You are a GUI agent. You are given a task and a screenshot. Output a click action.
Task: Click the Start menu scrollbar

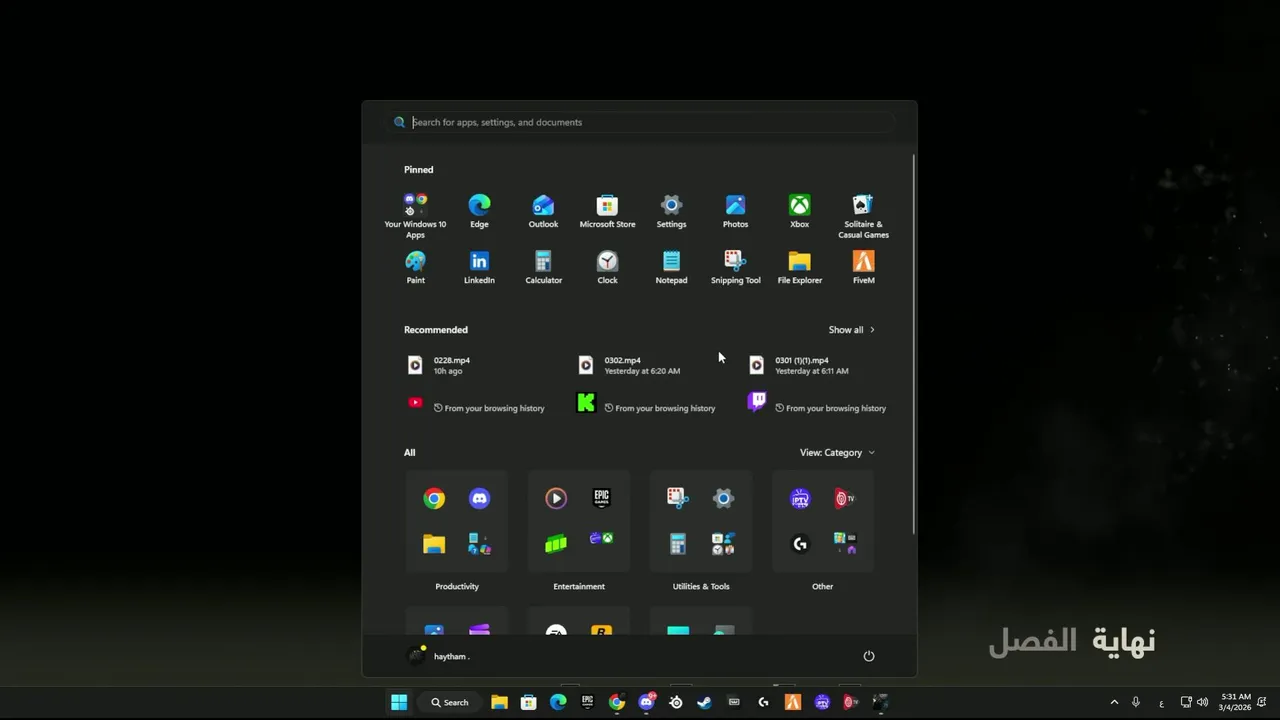(x=913, y=345)
